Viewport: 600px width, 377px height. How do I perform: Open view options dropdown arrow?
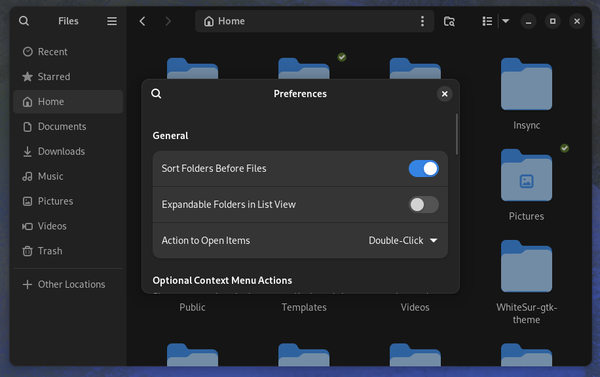click(505, 21)
